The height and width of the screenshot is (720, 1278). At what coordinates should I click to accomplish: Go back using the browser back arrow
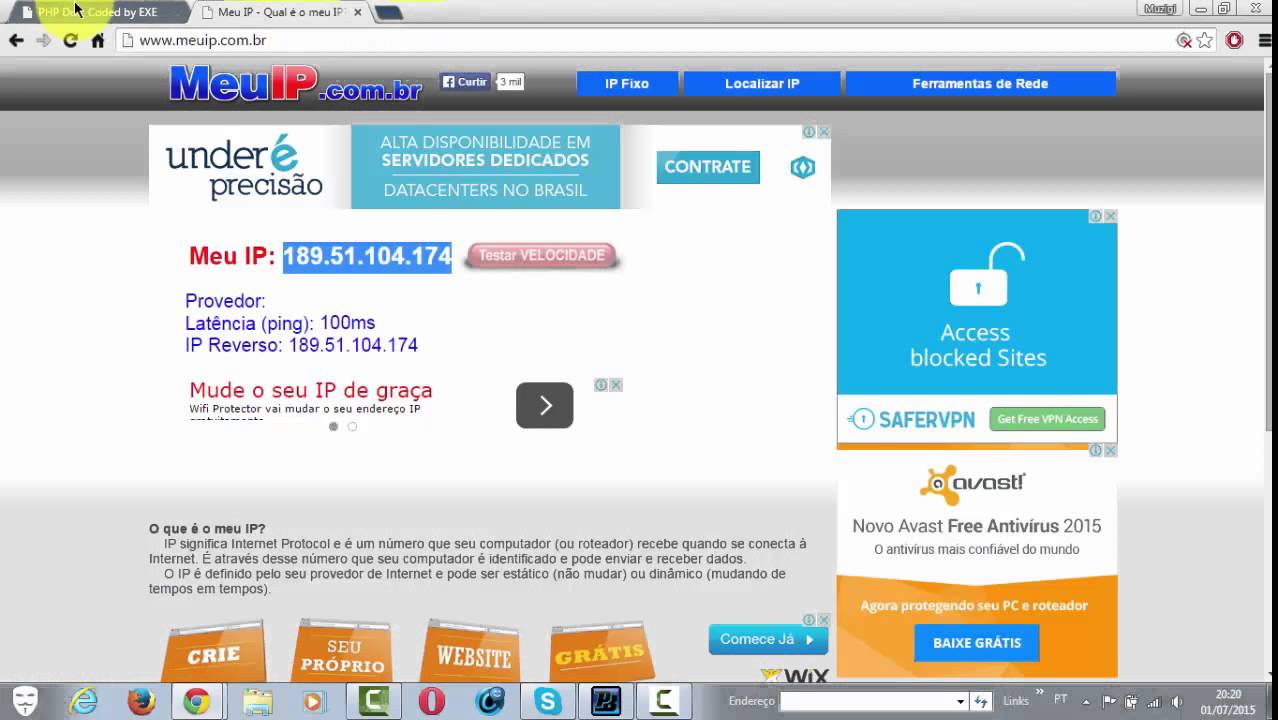pyautogui.click(x=16, y=40)
